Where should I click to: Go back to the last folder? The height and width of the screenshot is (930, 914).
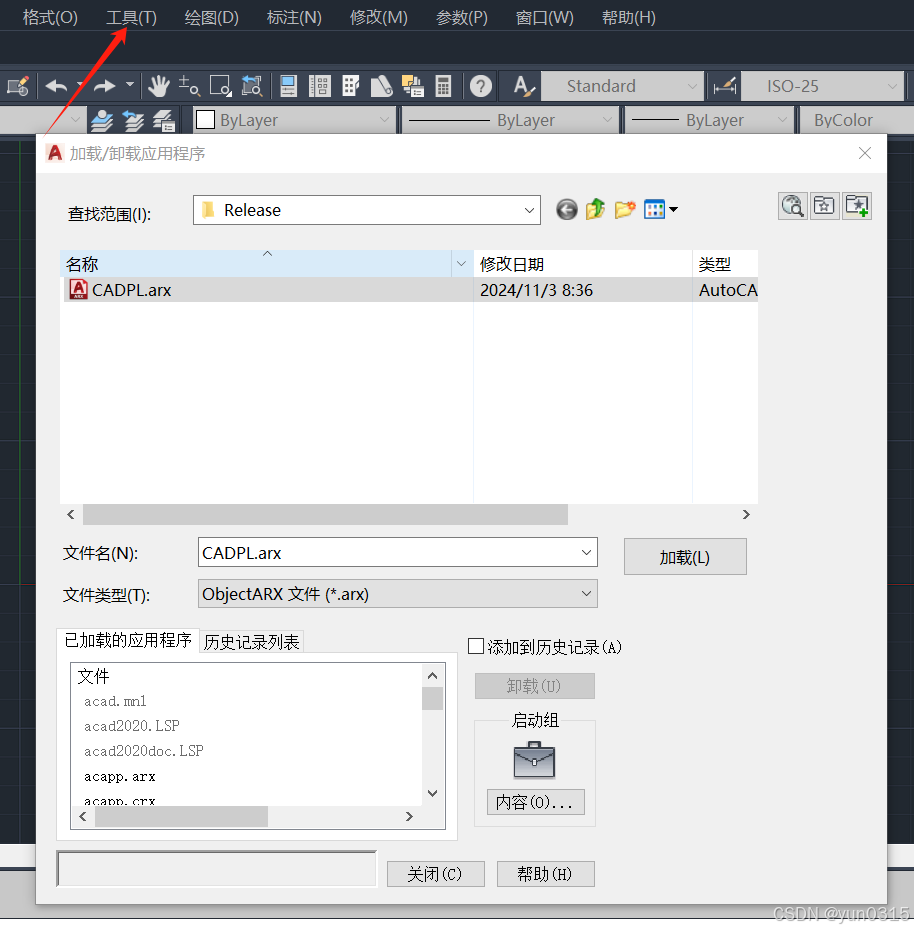[x=567, y=209]
